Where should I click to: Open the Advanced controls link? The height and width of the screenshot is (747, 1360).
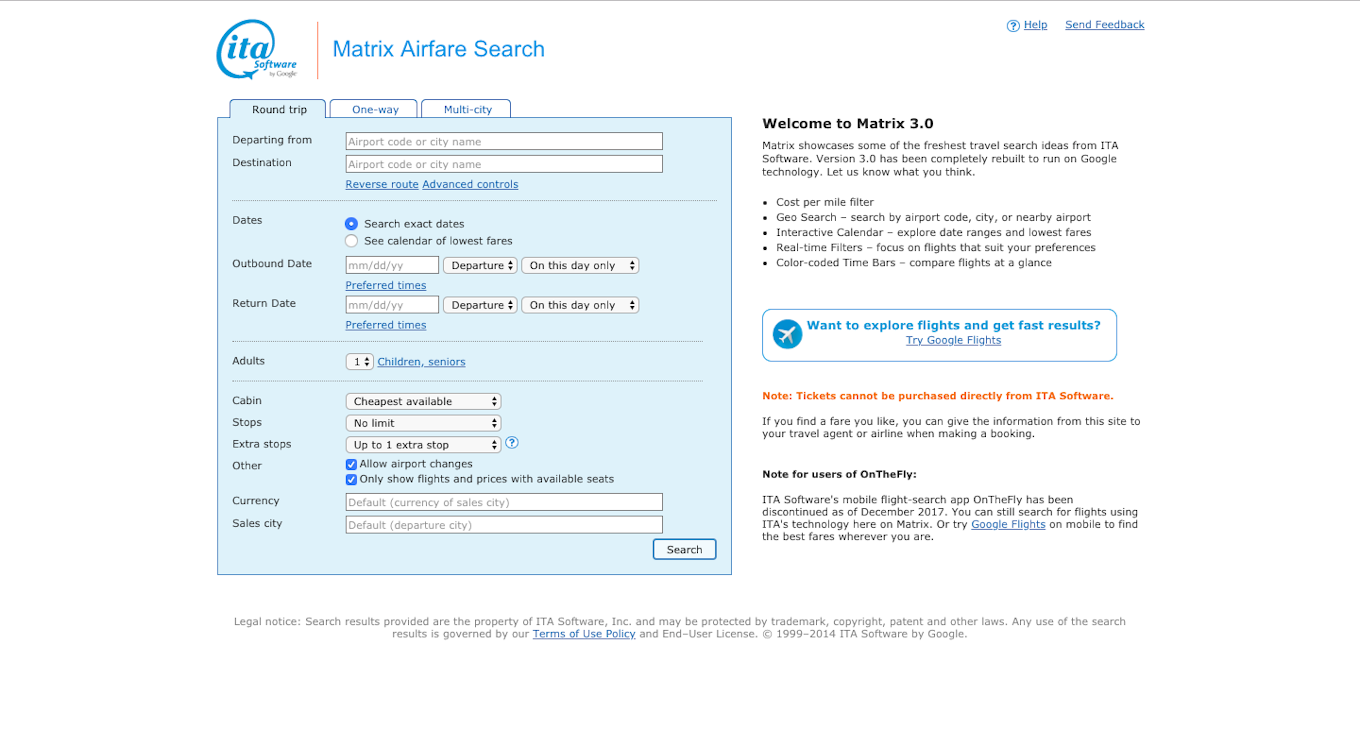point(470,185)
